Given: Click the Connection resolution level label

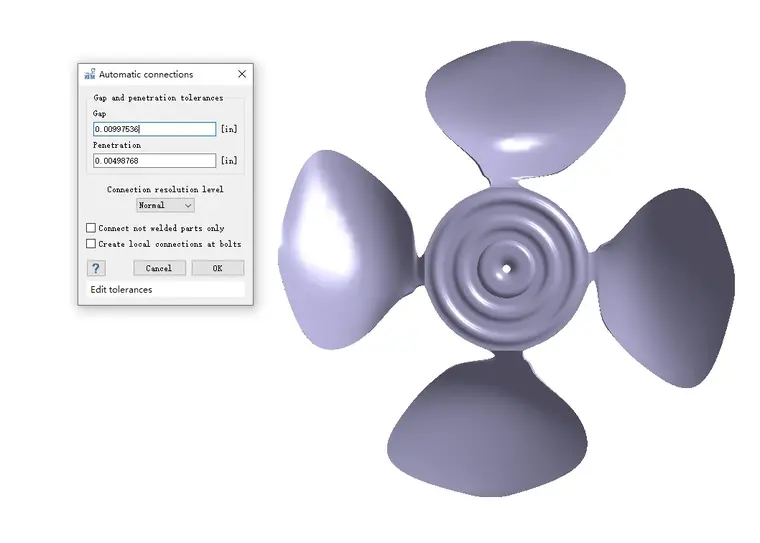Looking at the screenshot, I should pos(165,190).
